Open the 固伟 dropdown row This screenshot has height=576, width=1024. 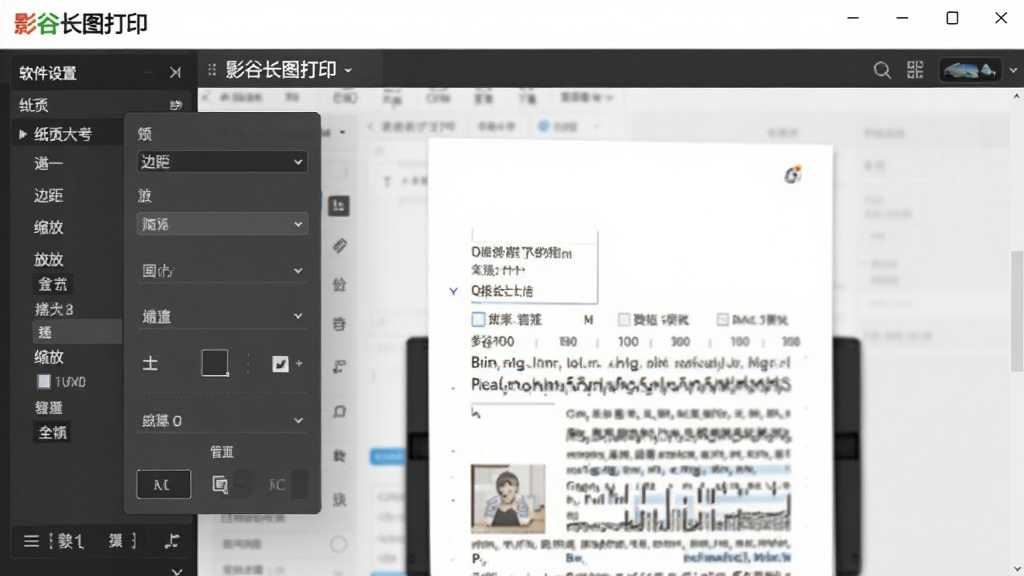click(222, 270)
